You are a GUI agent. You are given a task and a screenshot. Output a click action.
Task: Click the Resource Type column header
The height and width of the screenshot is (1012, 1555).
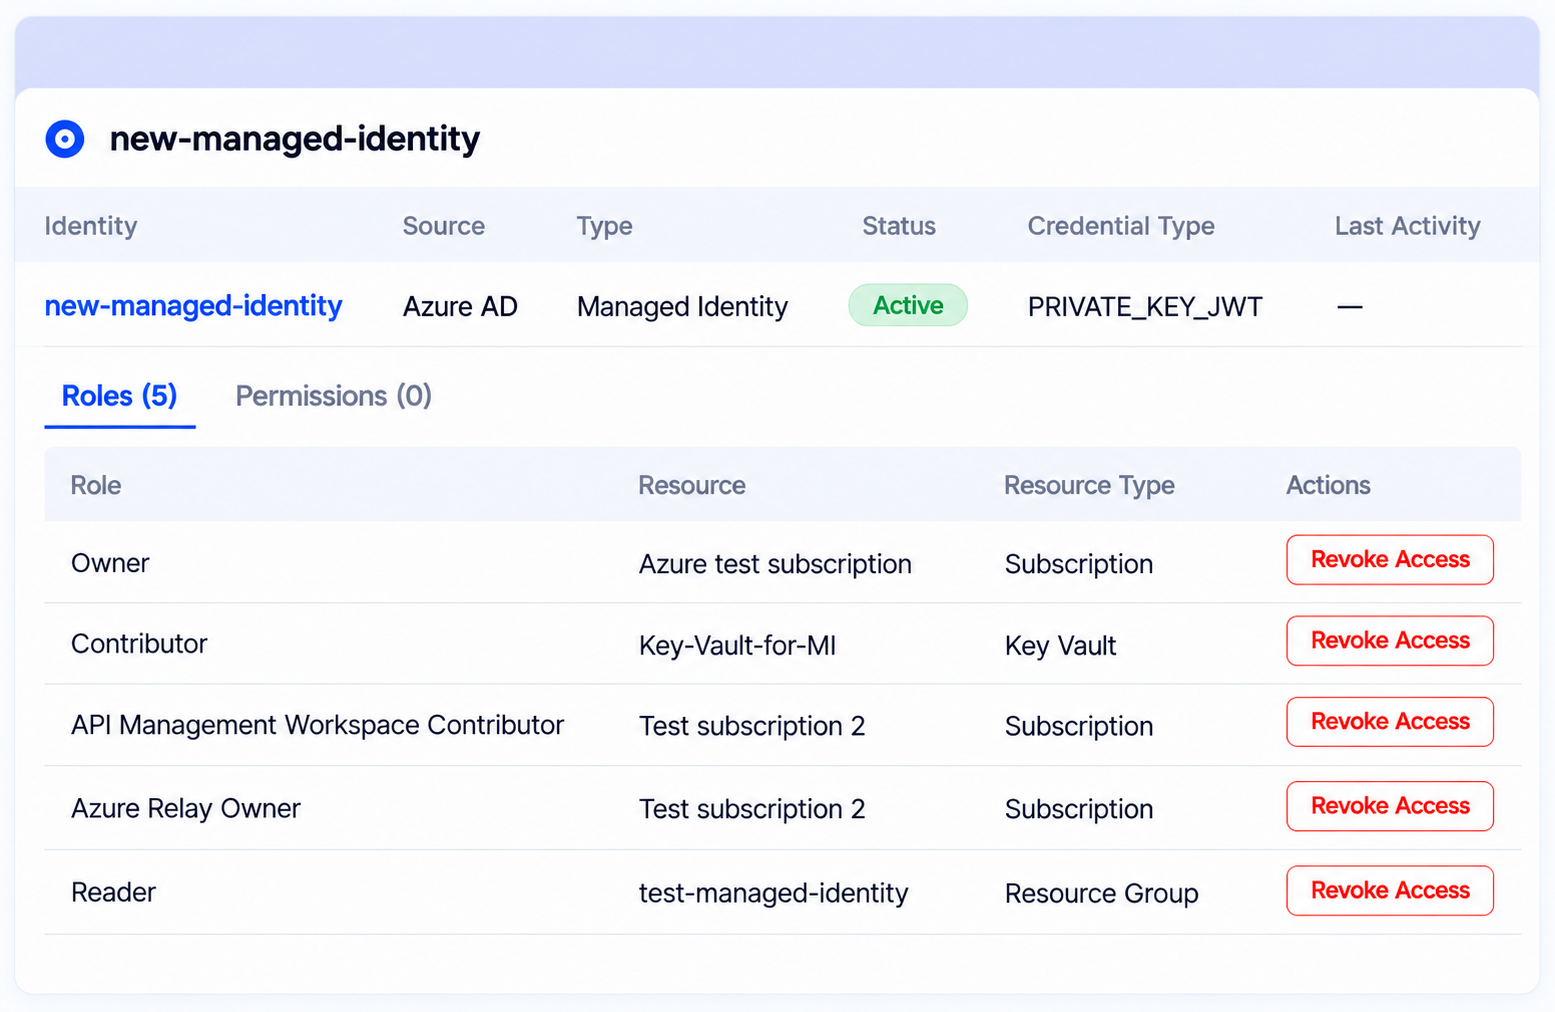[1089, 485]
